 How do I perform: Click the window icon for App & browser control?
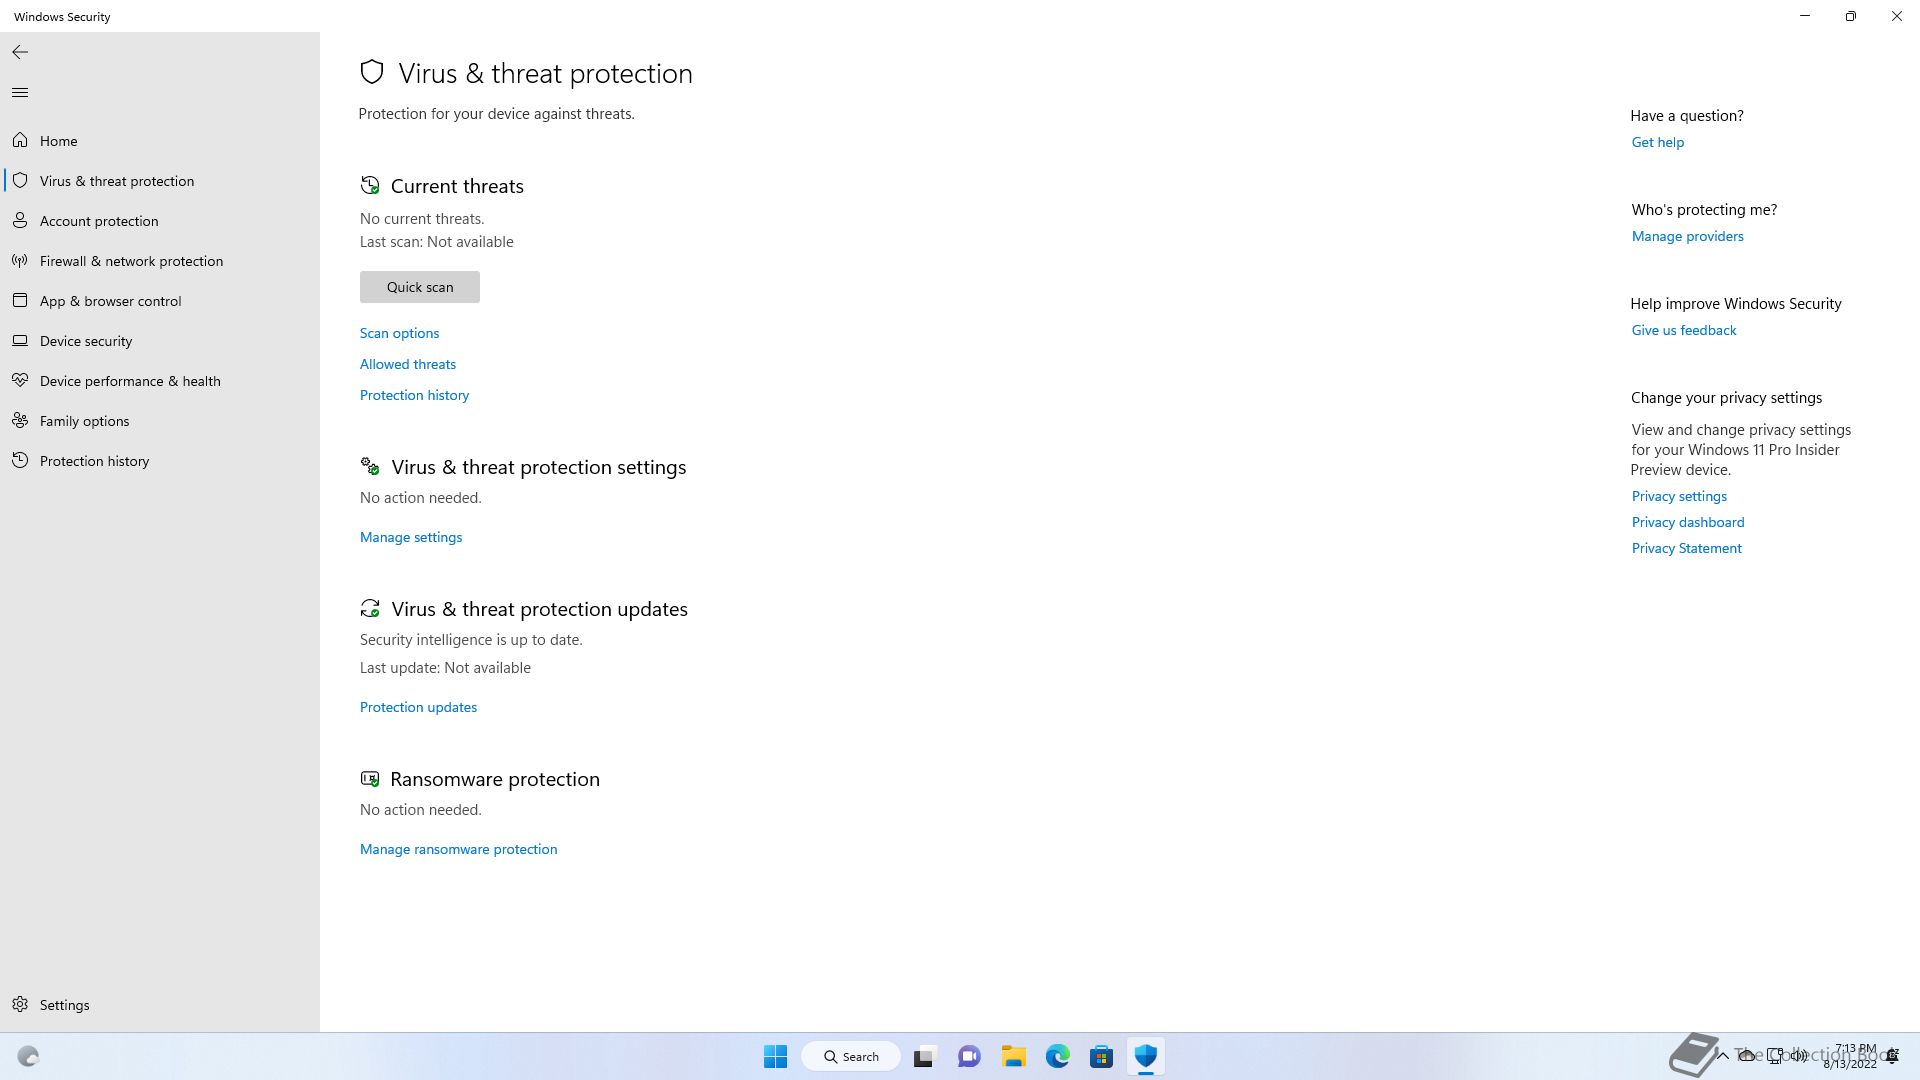coord(20,300)
